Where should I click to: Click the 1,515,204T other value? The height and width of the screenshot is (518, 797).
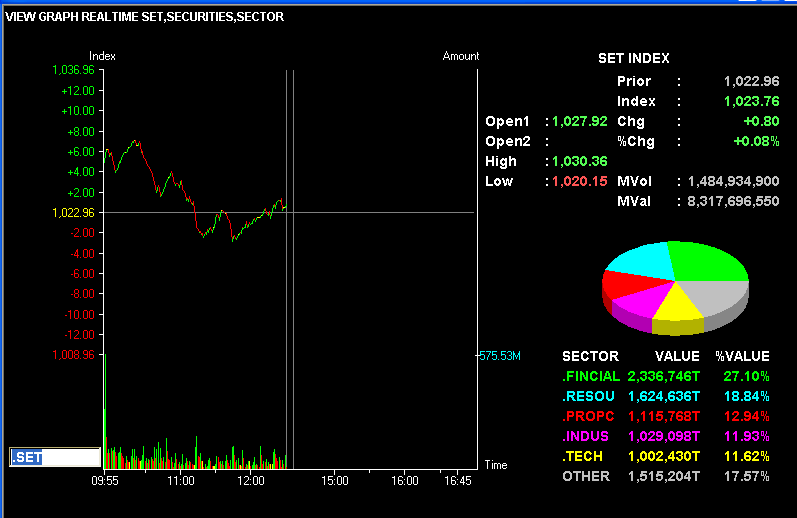coord(663,476)
